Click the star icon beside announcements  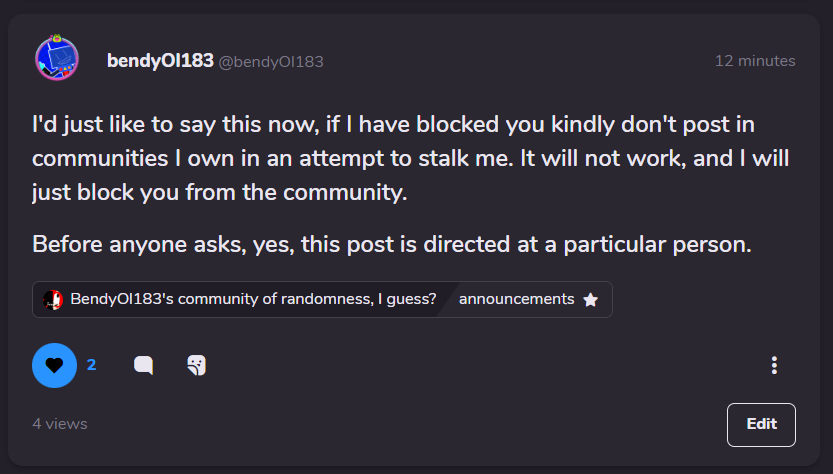click(590, 300)
